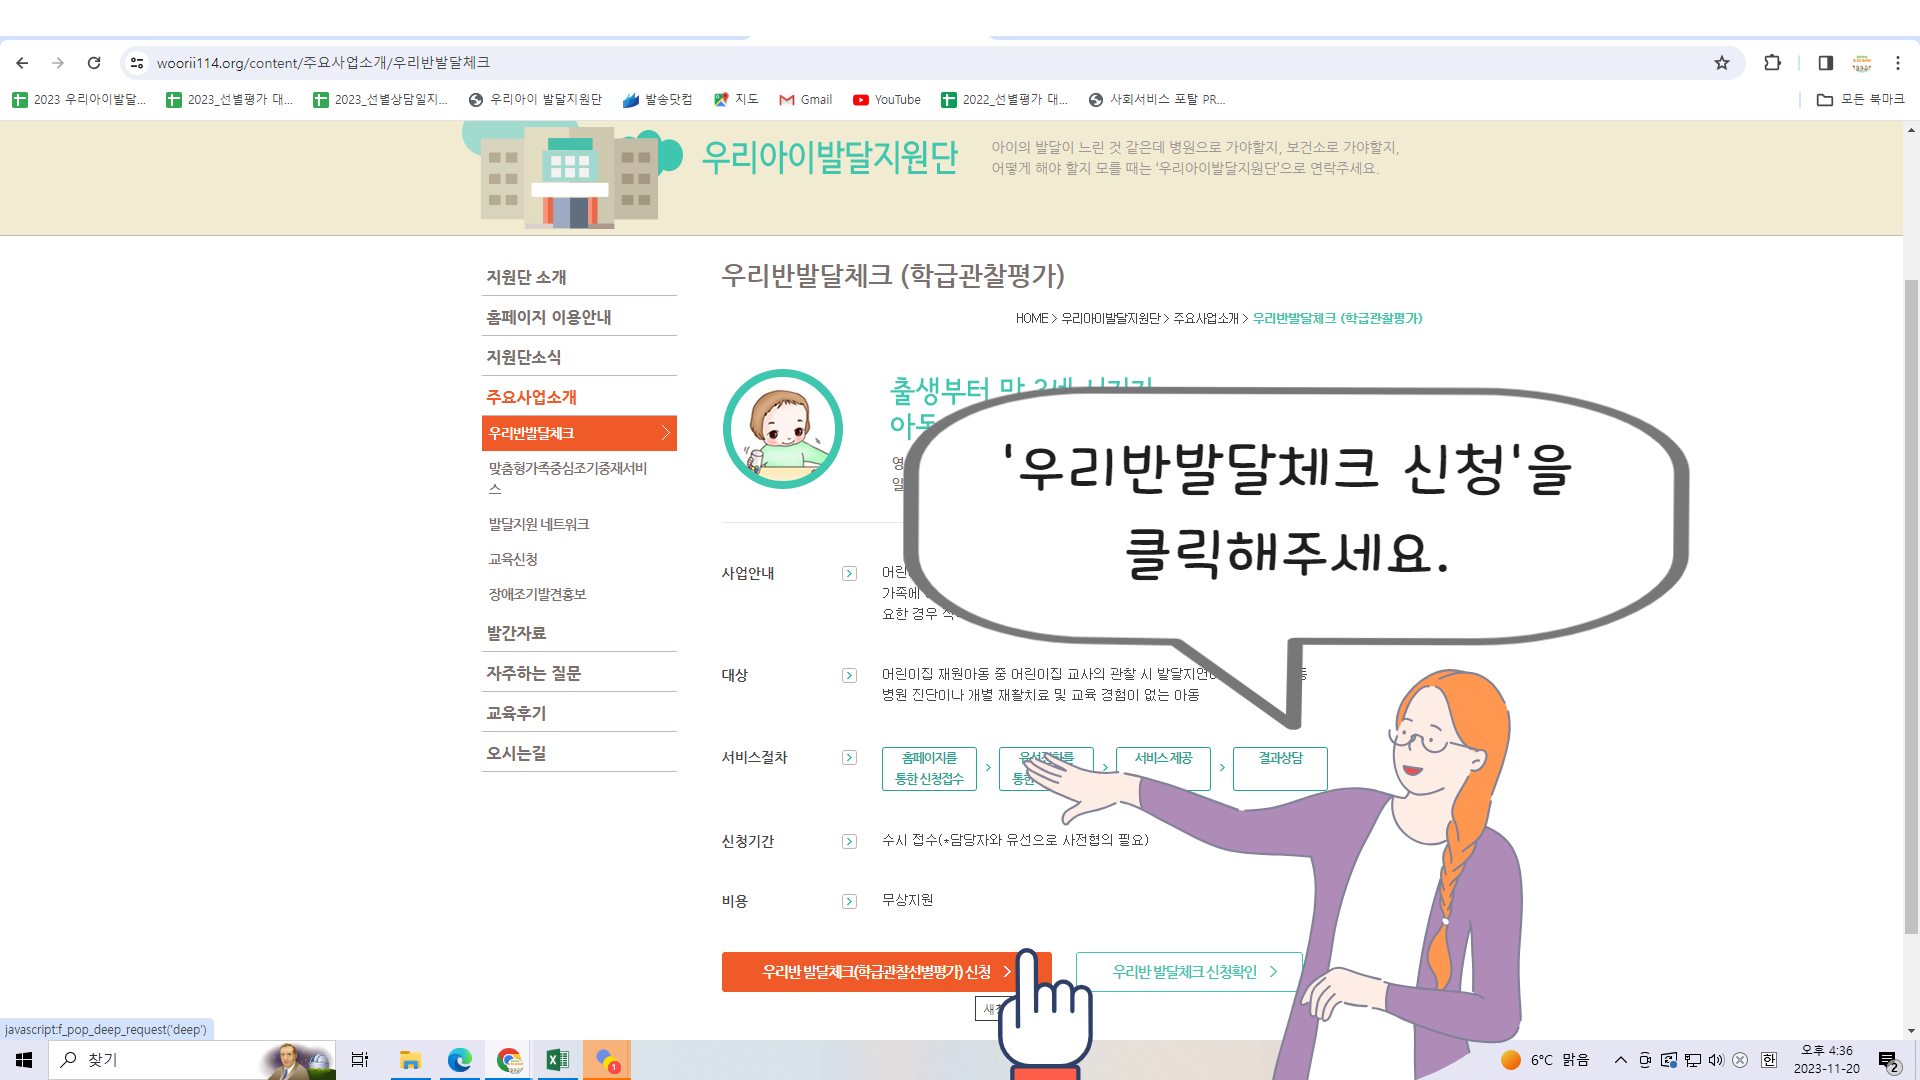This screenshot has width=1920, height=1080.
Task: Go to 발달지원 네트워크 submenu item
Action: point(538,524)
